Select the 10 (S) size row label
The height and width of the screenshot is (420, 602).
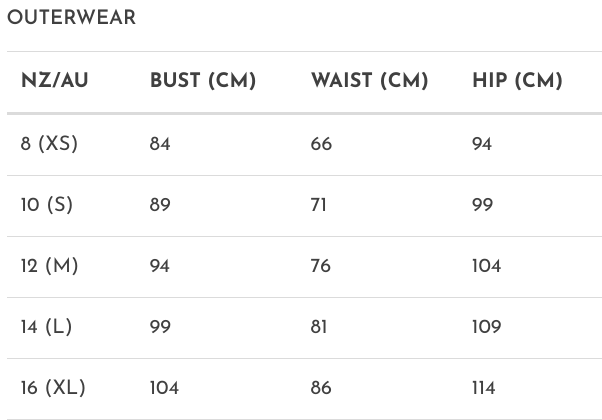pyautogui.click(x=46, y=205)
